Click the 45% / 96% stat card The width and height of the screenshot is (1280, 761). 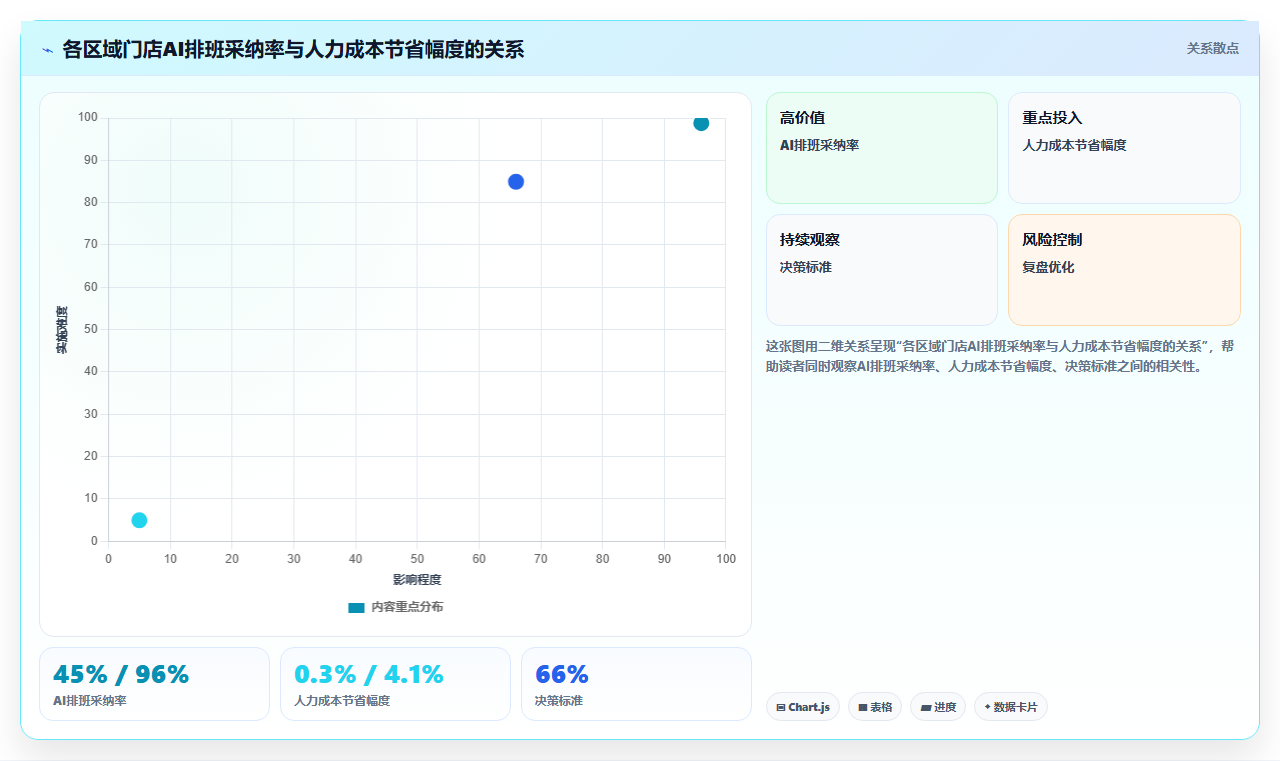pos(154,684)
